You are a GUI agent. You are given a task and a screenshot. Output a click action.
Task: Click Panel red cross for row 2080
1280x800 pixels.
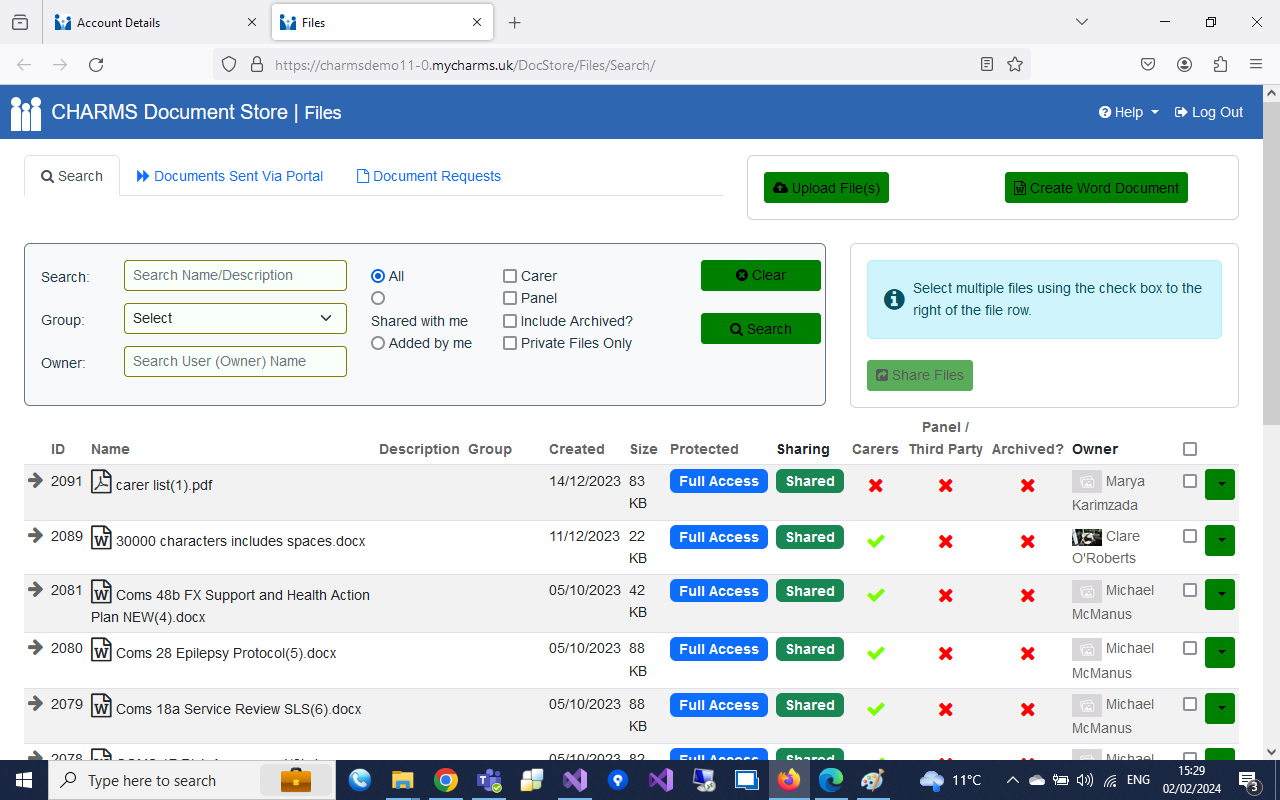point(945,653)
